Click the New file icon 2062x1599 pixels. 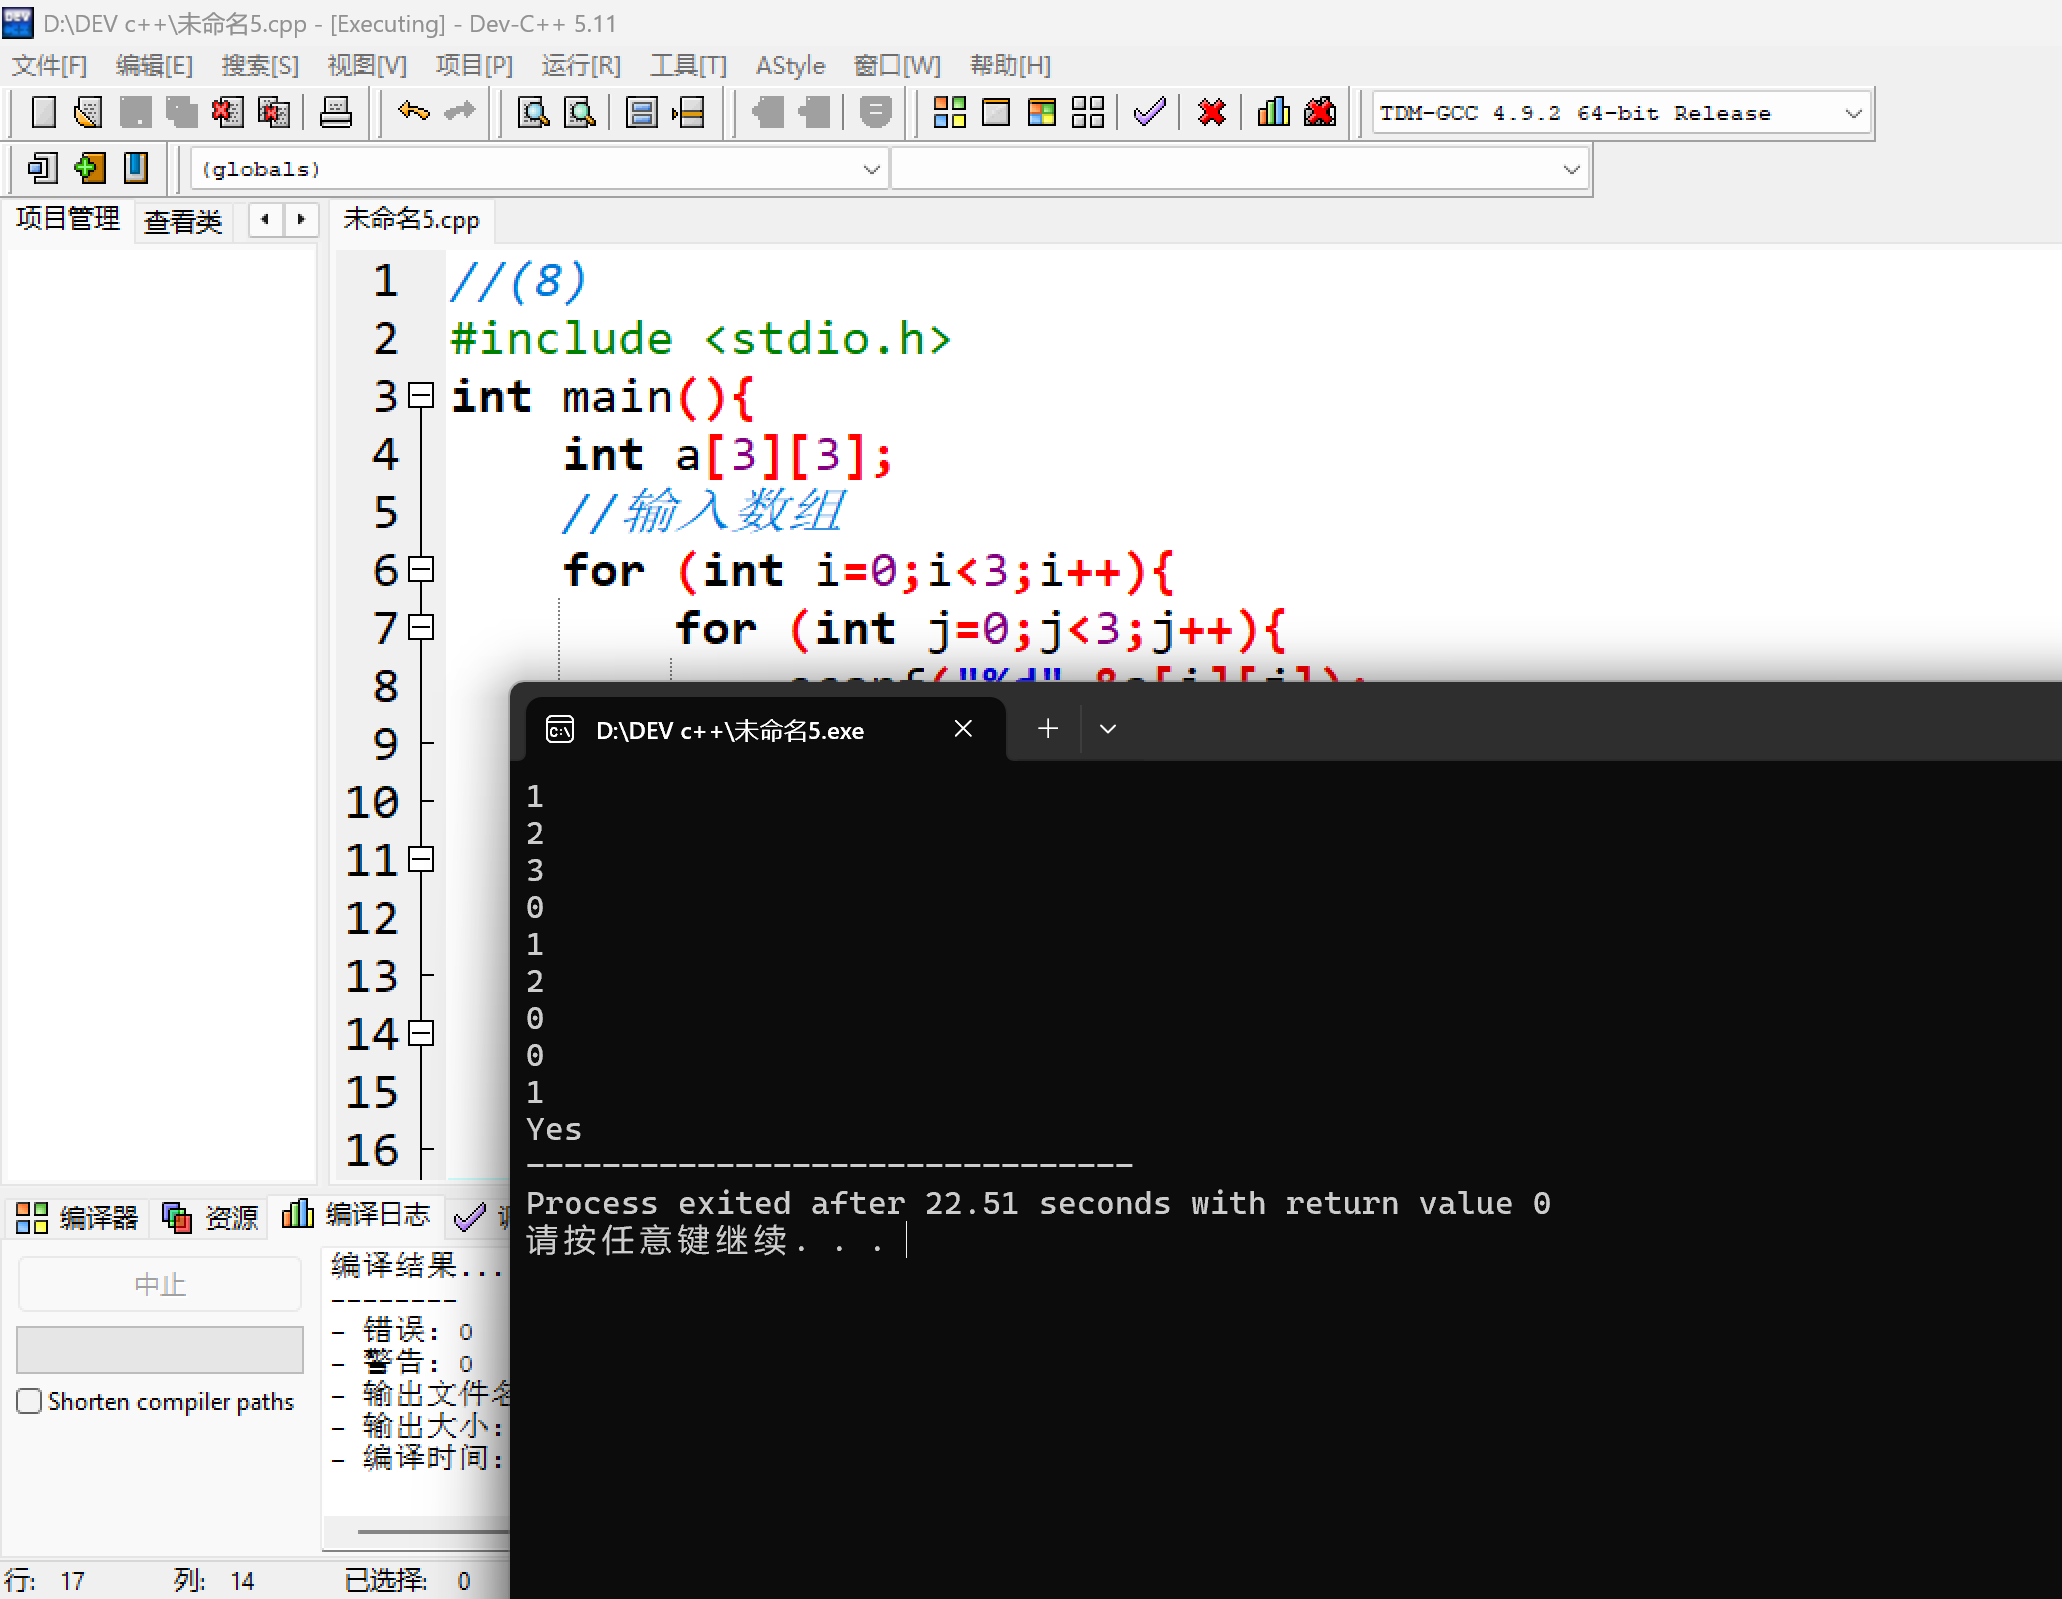click(x=43, y=112)
